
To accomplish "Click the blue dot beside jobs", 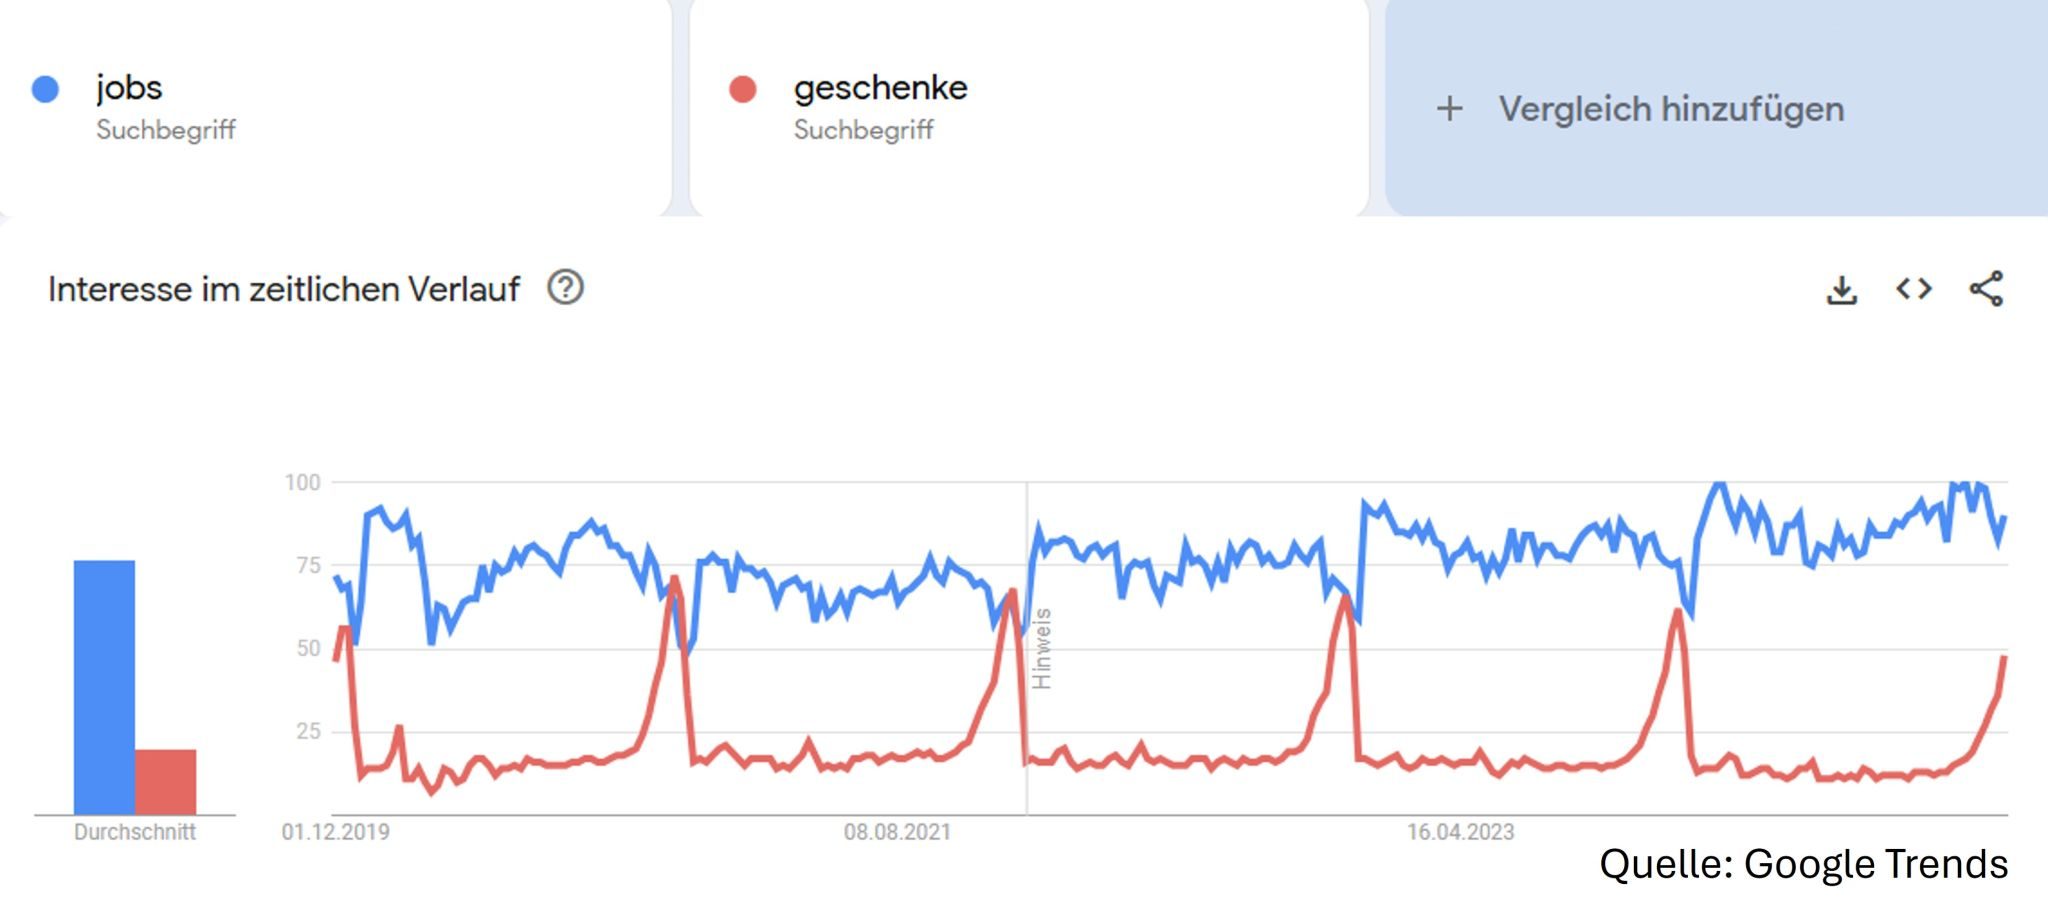I will tap(46, 89).
